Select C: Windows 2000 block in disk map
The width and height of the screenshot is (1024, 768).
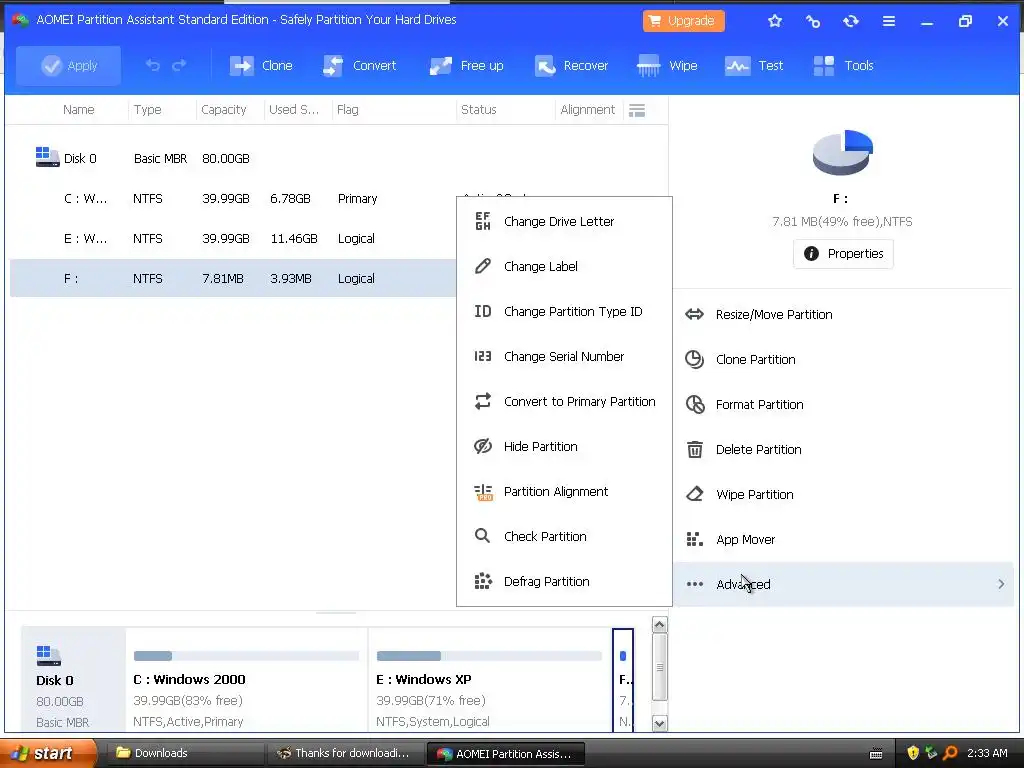coord(246,680)
